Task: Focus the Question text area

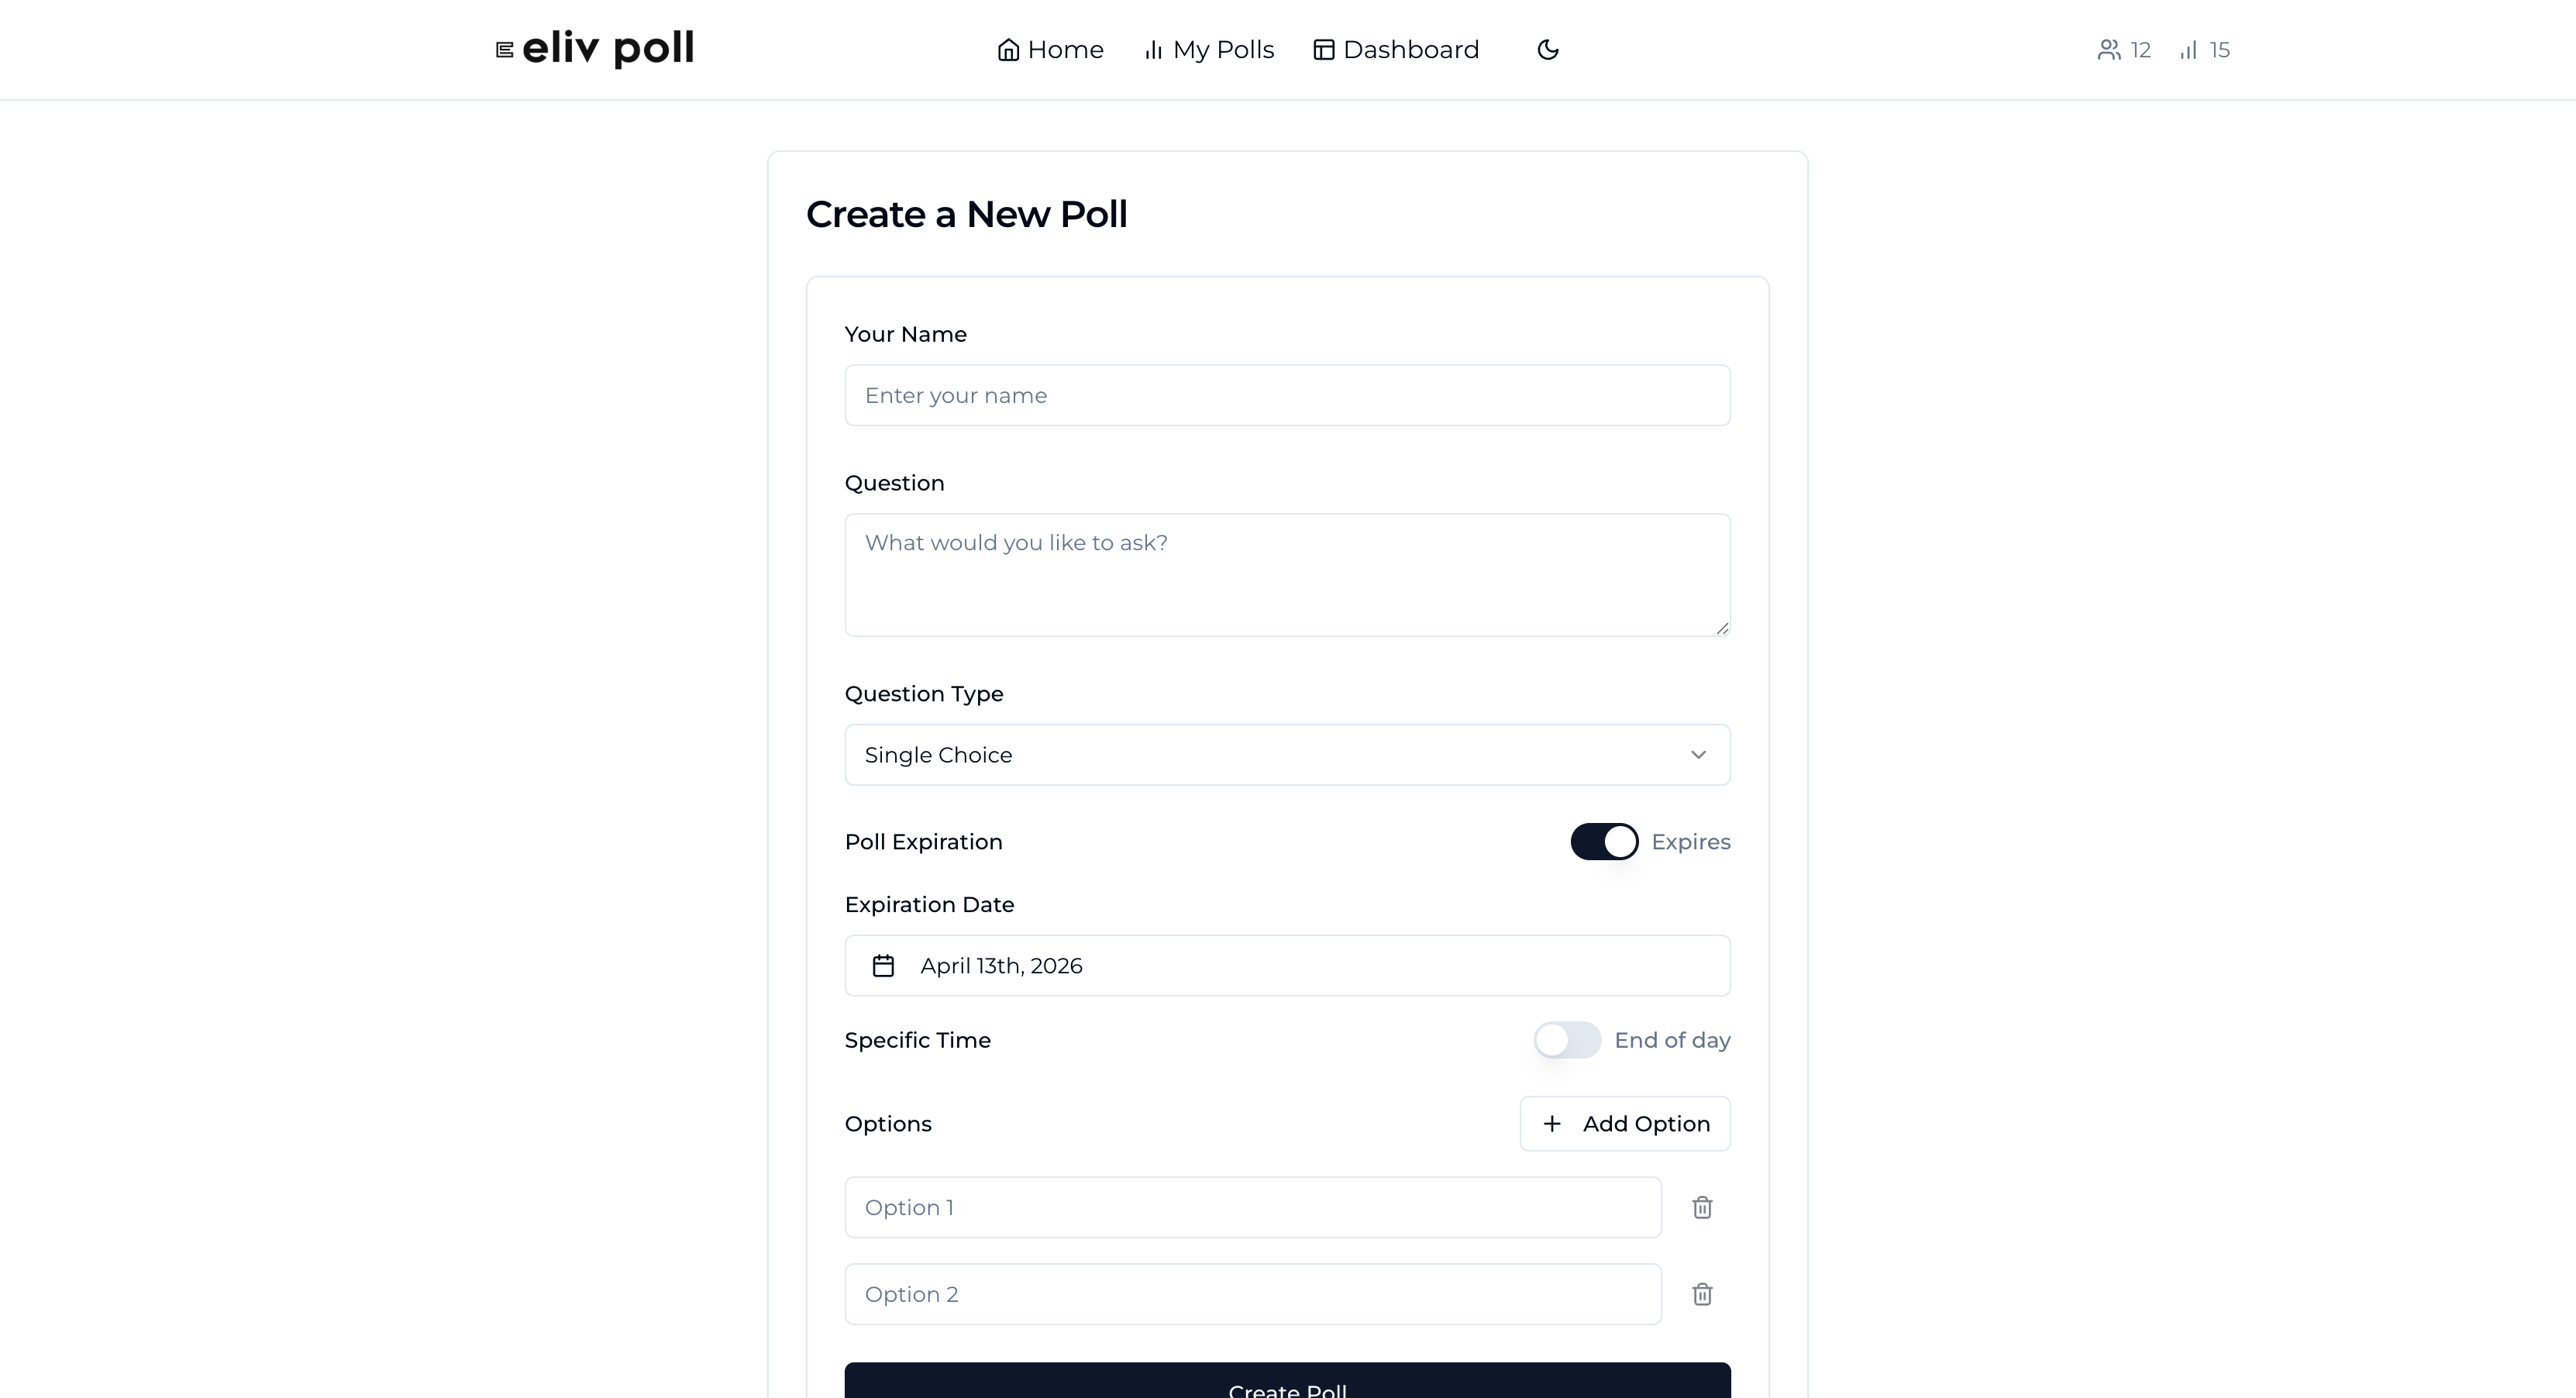Action: click(x=1287, y=575)
